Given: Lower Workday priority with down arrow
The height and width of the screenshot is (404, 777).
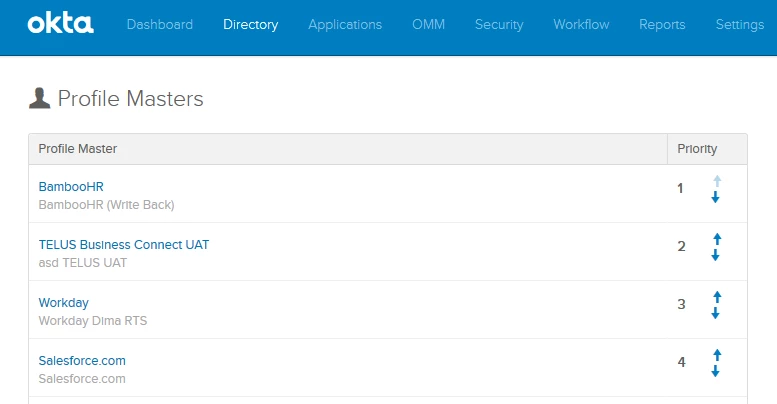Looking at the screenshot, I should click(x=716, y=313).
